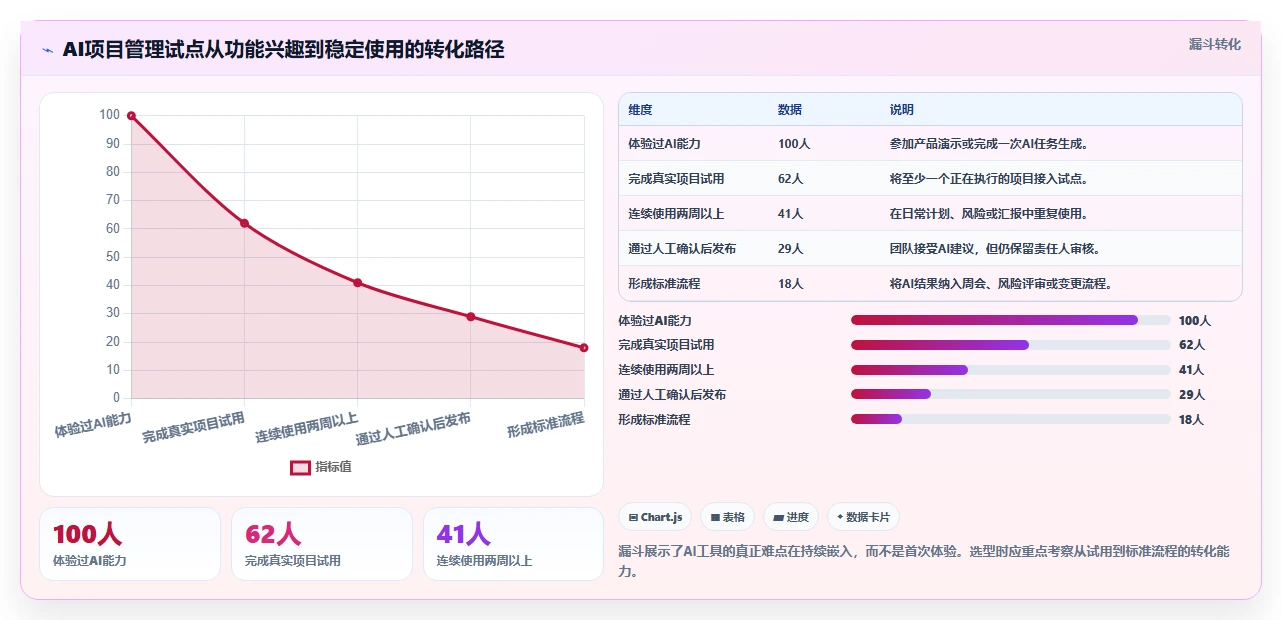Click the 说明 table column header
This screenshot has height=620, width=1282.
point(1061,110)
